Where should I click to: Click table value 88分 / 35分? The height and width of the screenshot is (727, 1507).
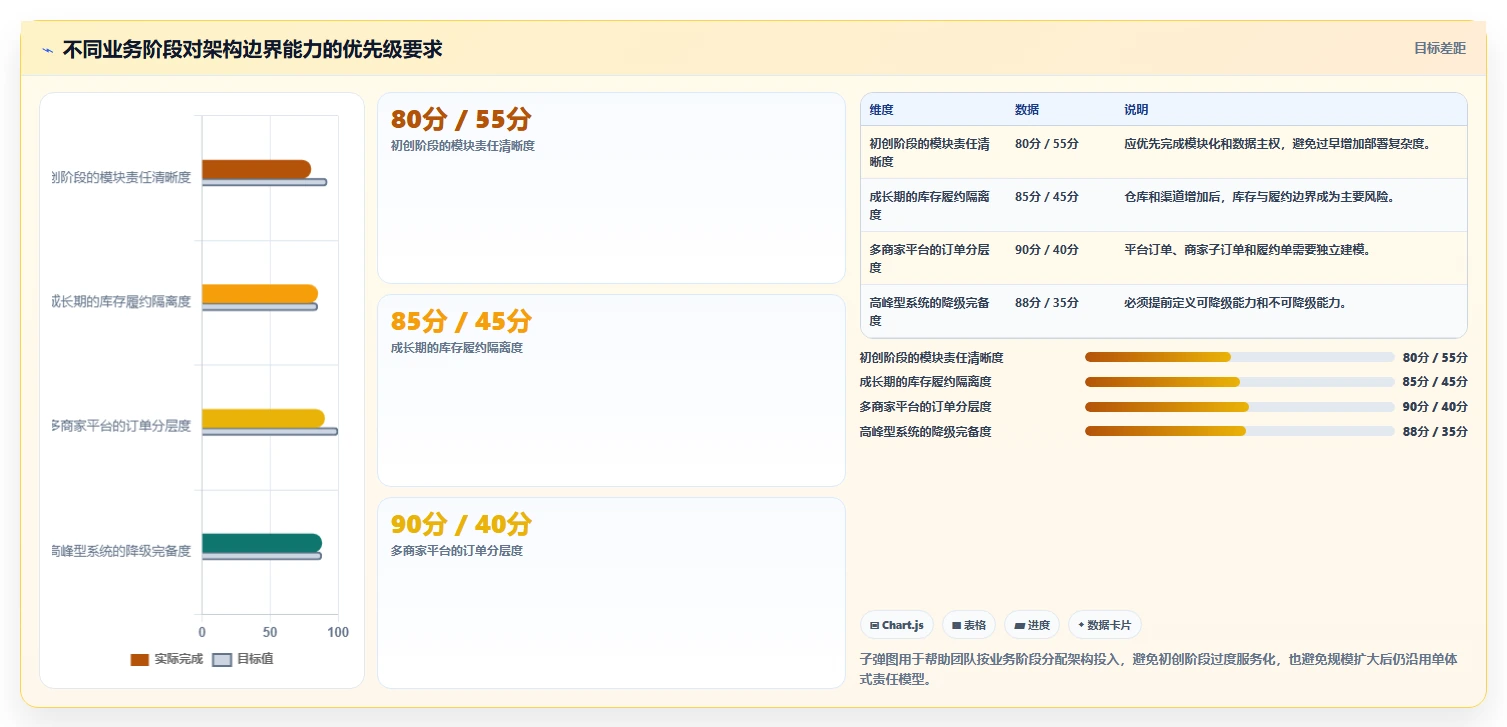1046,303
